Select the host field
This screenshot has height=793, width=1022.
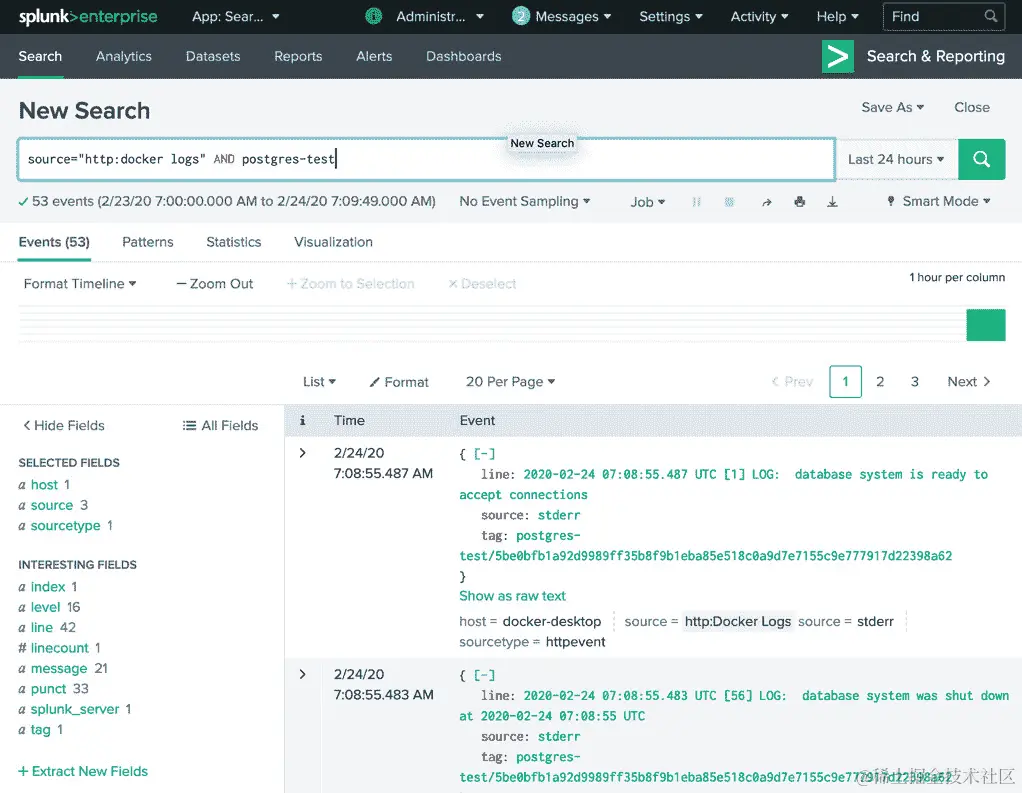44,485
